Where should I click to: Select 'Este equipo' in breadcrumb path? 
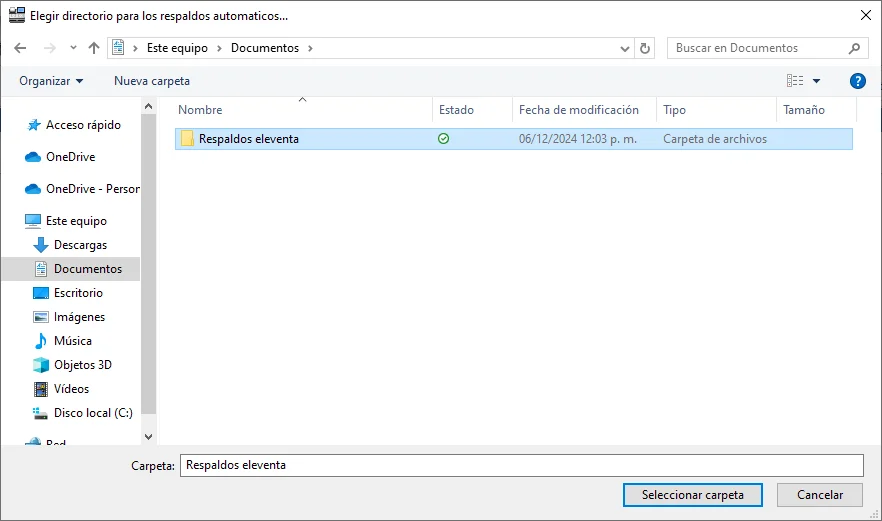(x=177, y=48)
